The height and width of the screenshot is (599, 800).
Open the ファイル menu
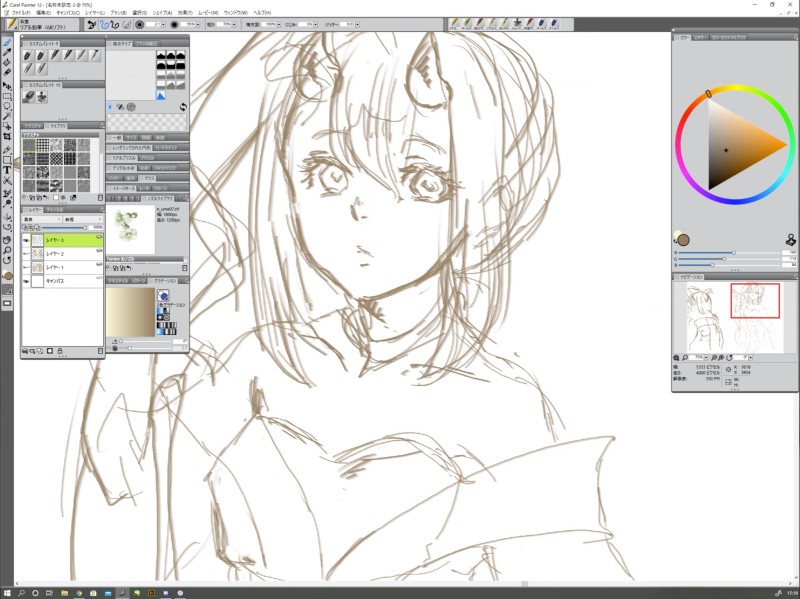click(x=20, y=12)
